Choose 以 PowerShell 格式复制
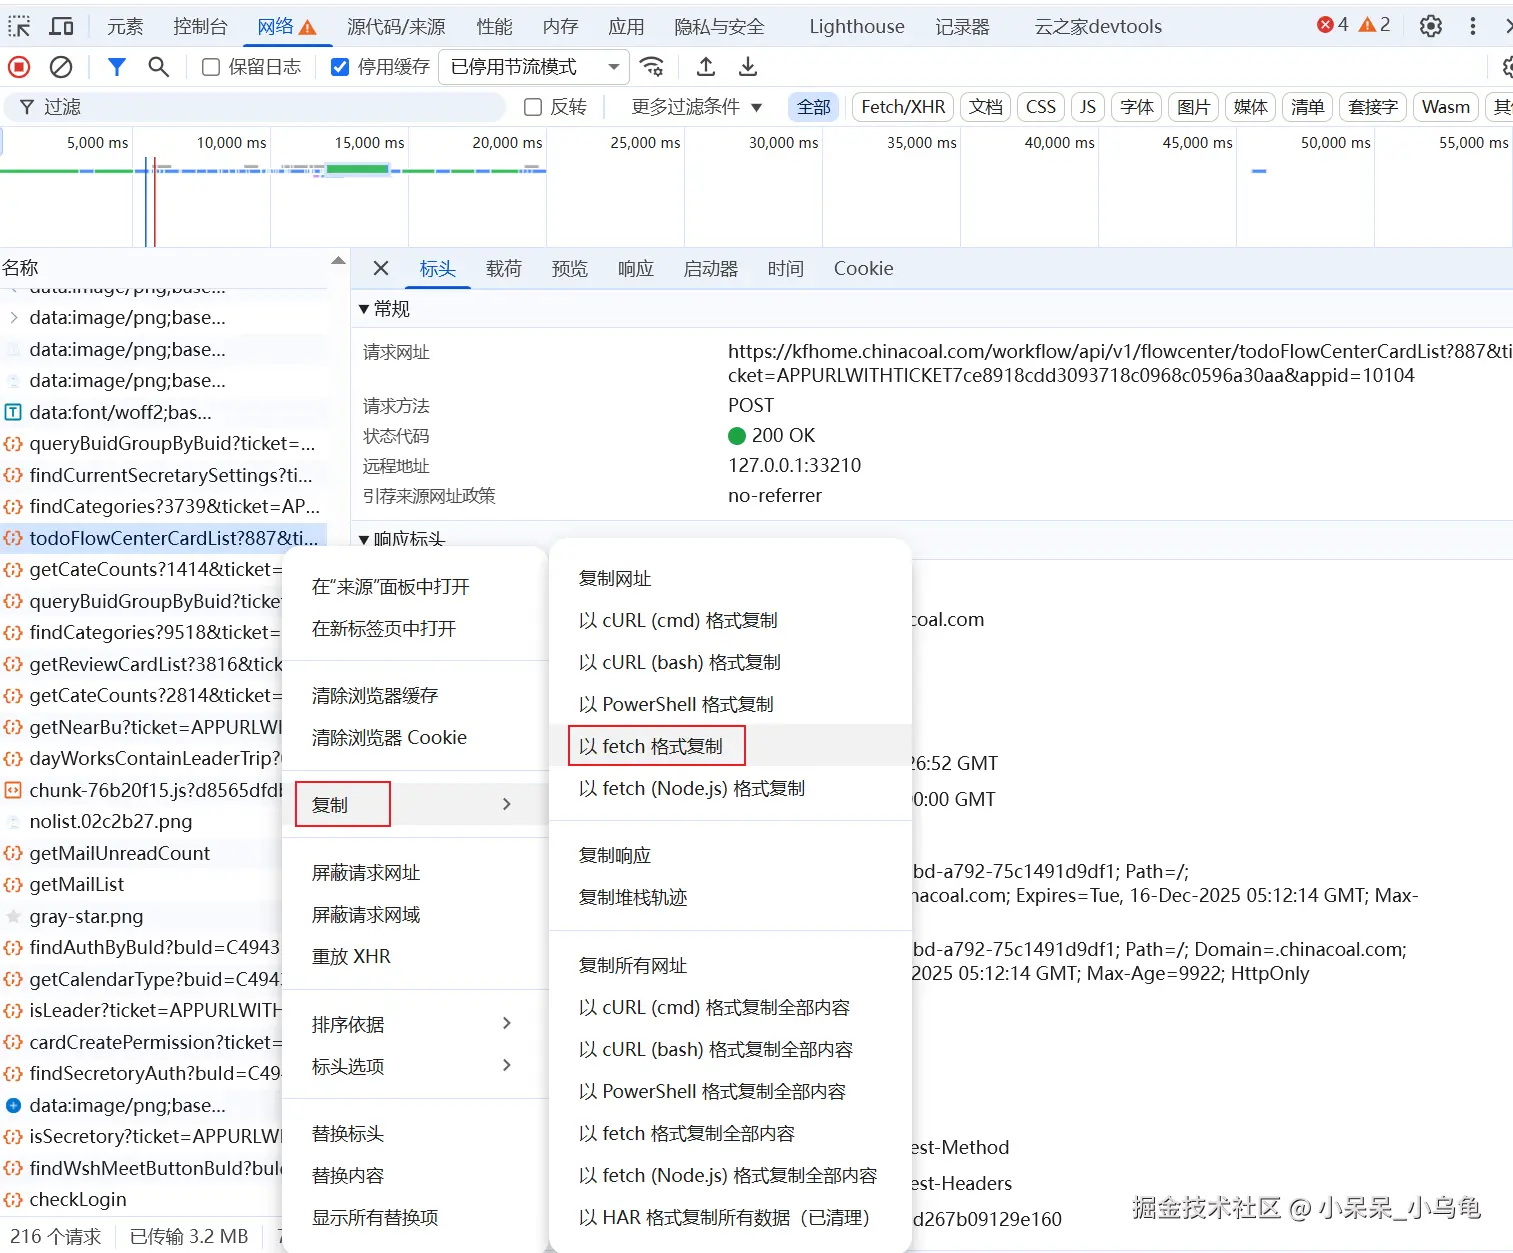 pyautogui.click(x=730, y=704)
